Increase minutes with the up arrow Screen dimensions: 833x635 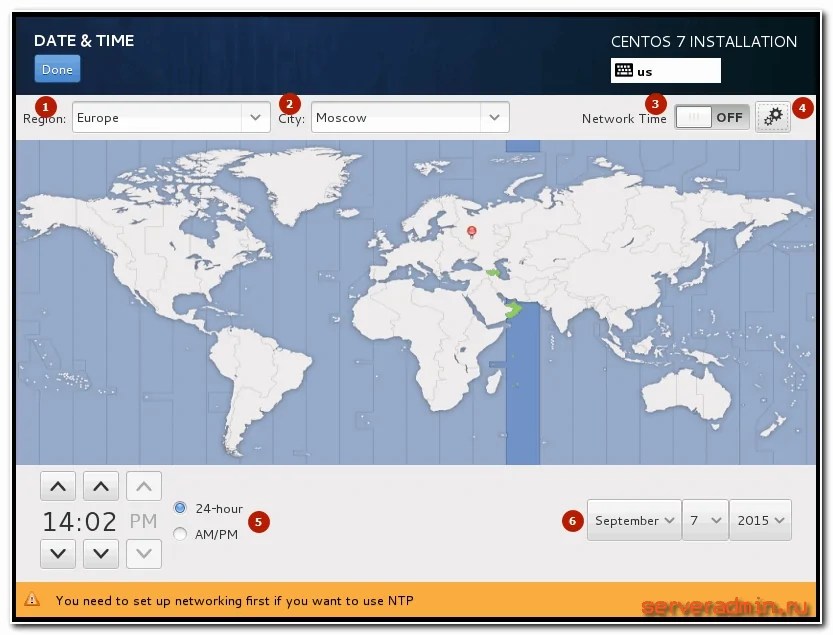101,487
